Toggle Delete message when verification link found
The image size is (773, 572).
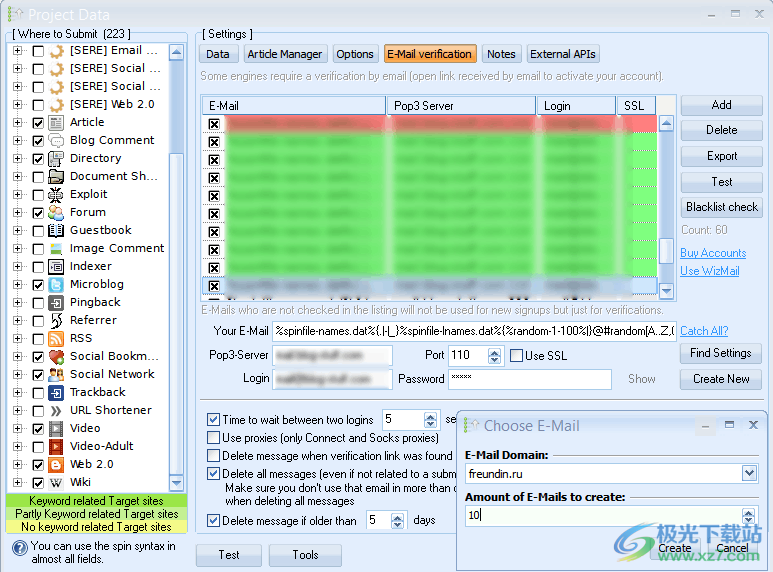pyautogui.click(x=213, y=455)
